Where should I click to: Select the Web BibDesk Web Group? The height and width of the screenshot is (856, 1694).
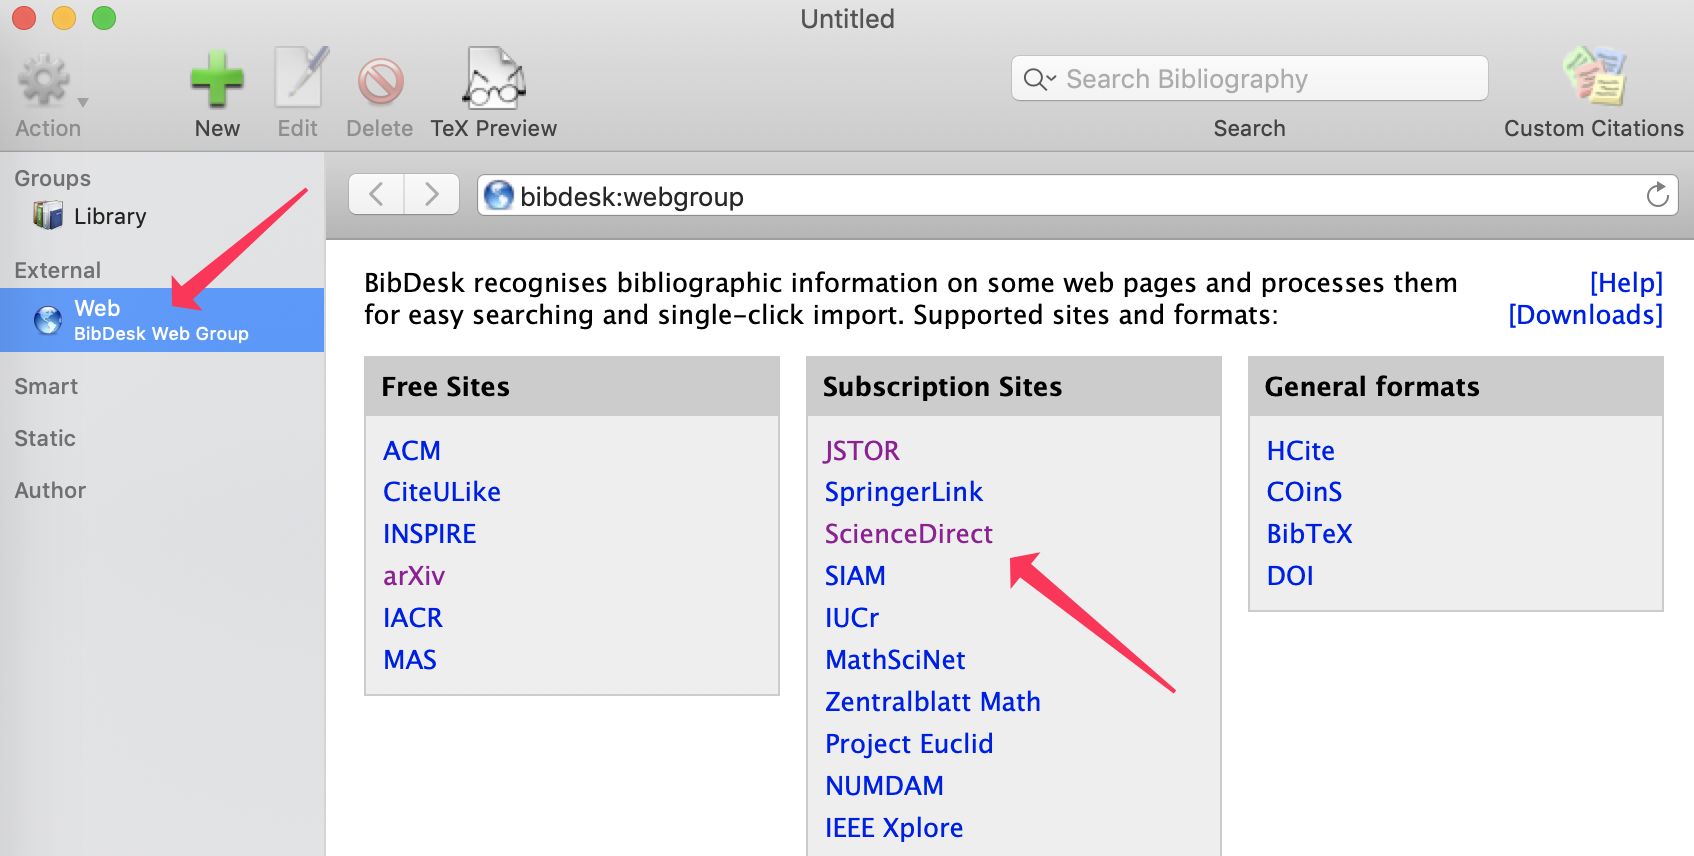pyautogui.click(x=162, y=320)
